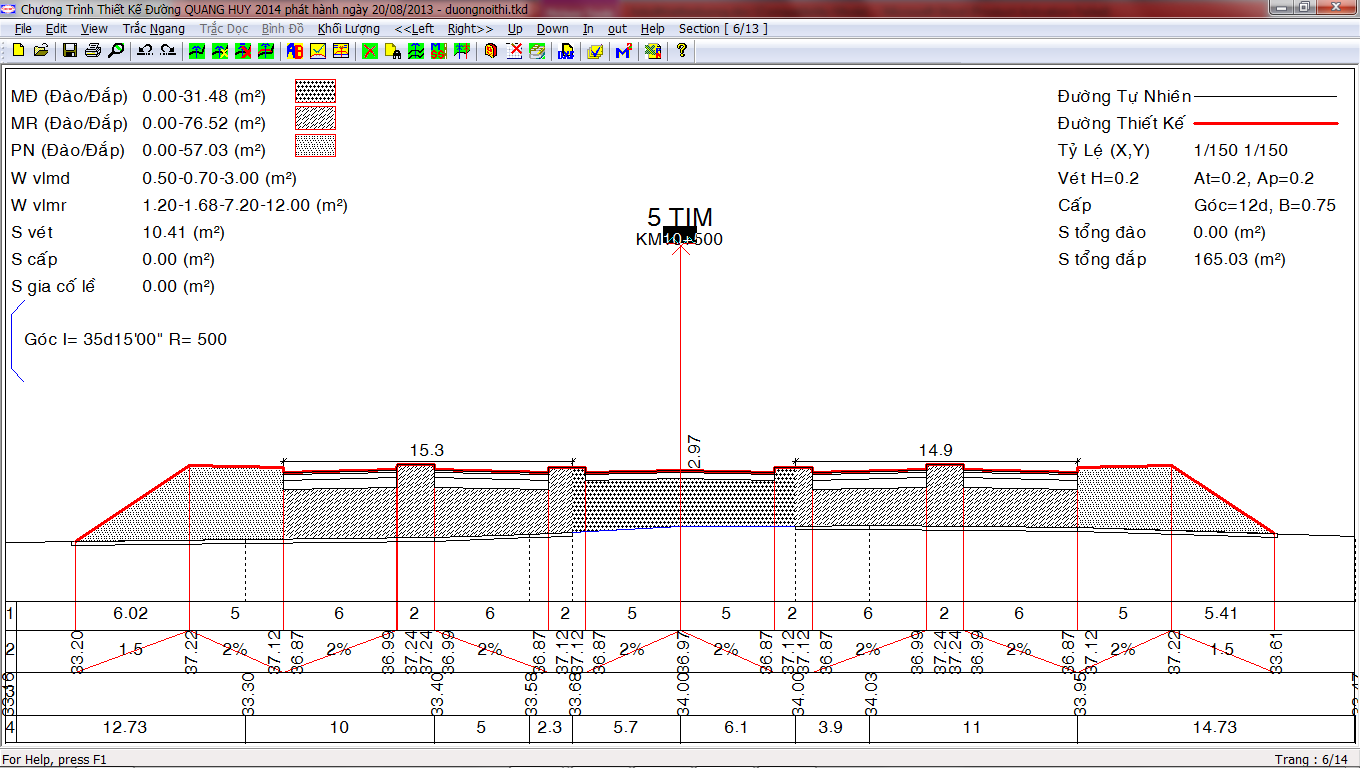Click the For Help, press F1 status text

[55, 760]
